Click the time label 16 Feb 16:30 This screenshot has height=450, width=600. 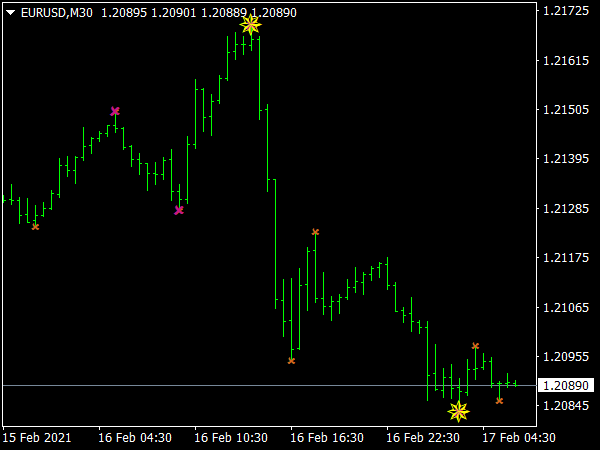[327, 437]
